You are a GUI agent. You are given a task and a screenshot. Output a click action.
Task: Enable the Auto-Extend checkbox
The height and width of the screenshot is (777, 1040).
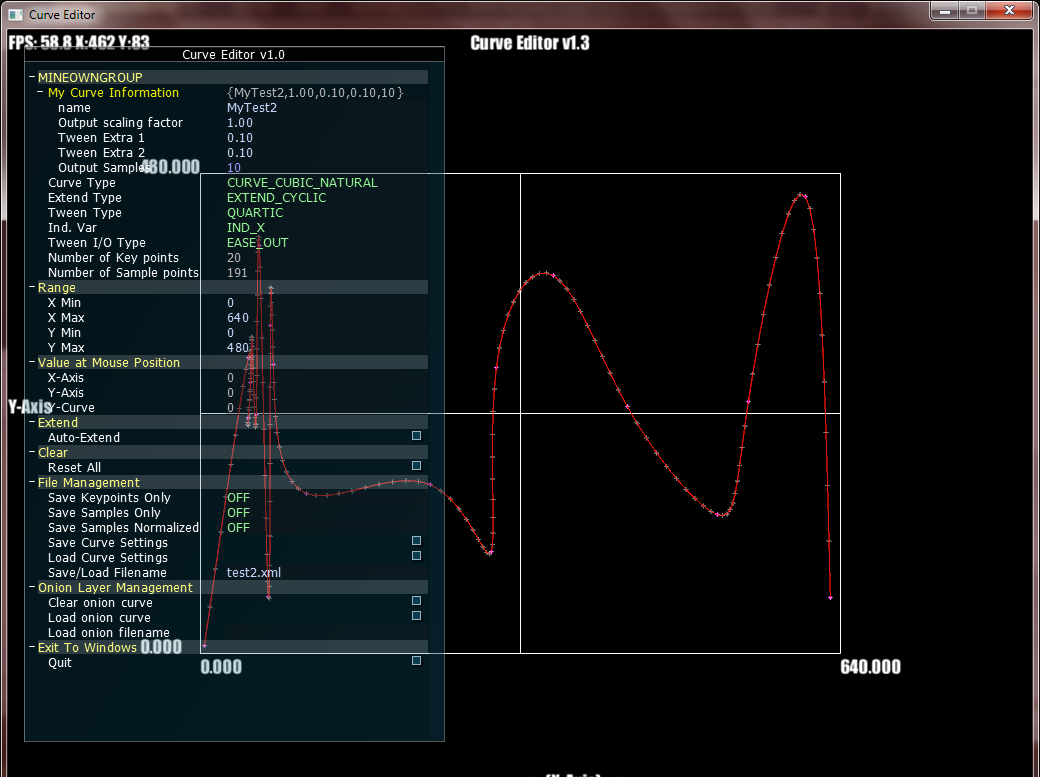click(x=415, y=435)
